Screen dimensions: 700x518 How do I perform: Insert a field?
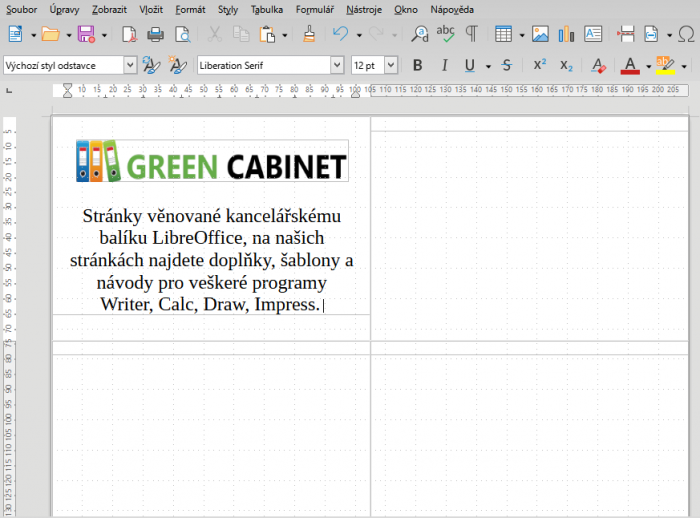tap(651, 34)
